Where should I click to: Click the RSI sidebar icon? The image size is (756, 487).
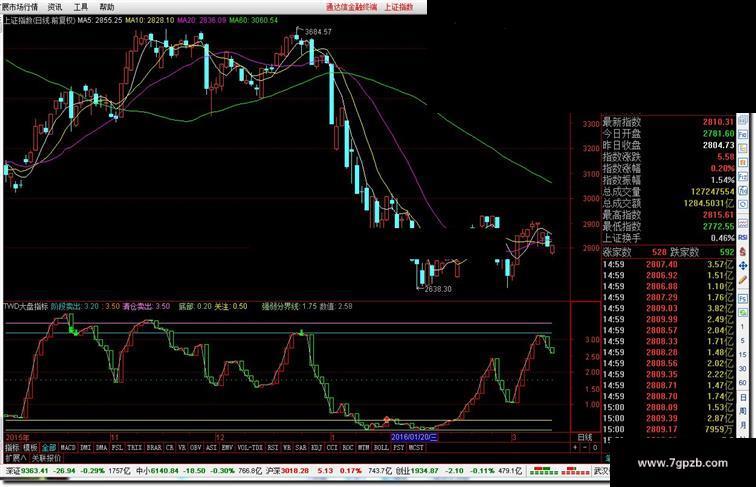click(x=743, y=237)
